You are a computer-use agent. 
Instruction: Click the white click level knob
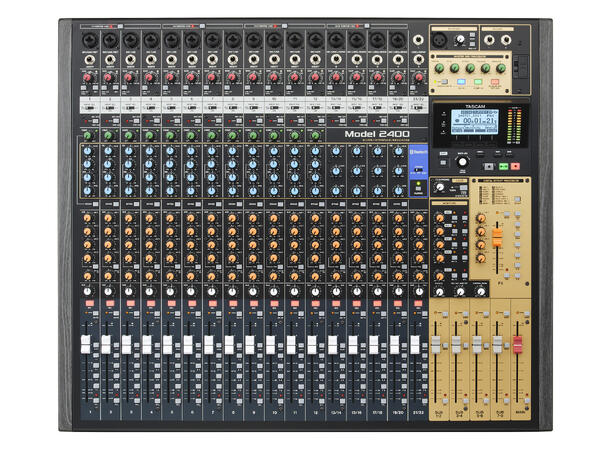point(440,187)
